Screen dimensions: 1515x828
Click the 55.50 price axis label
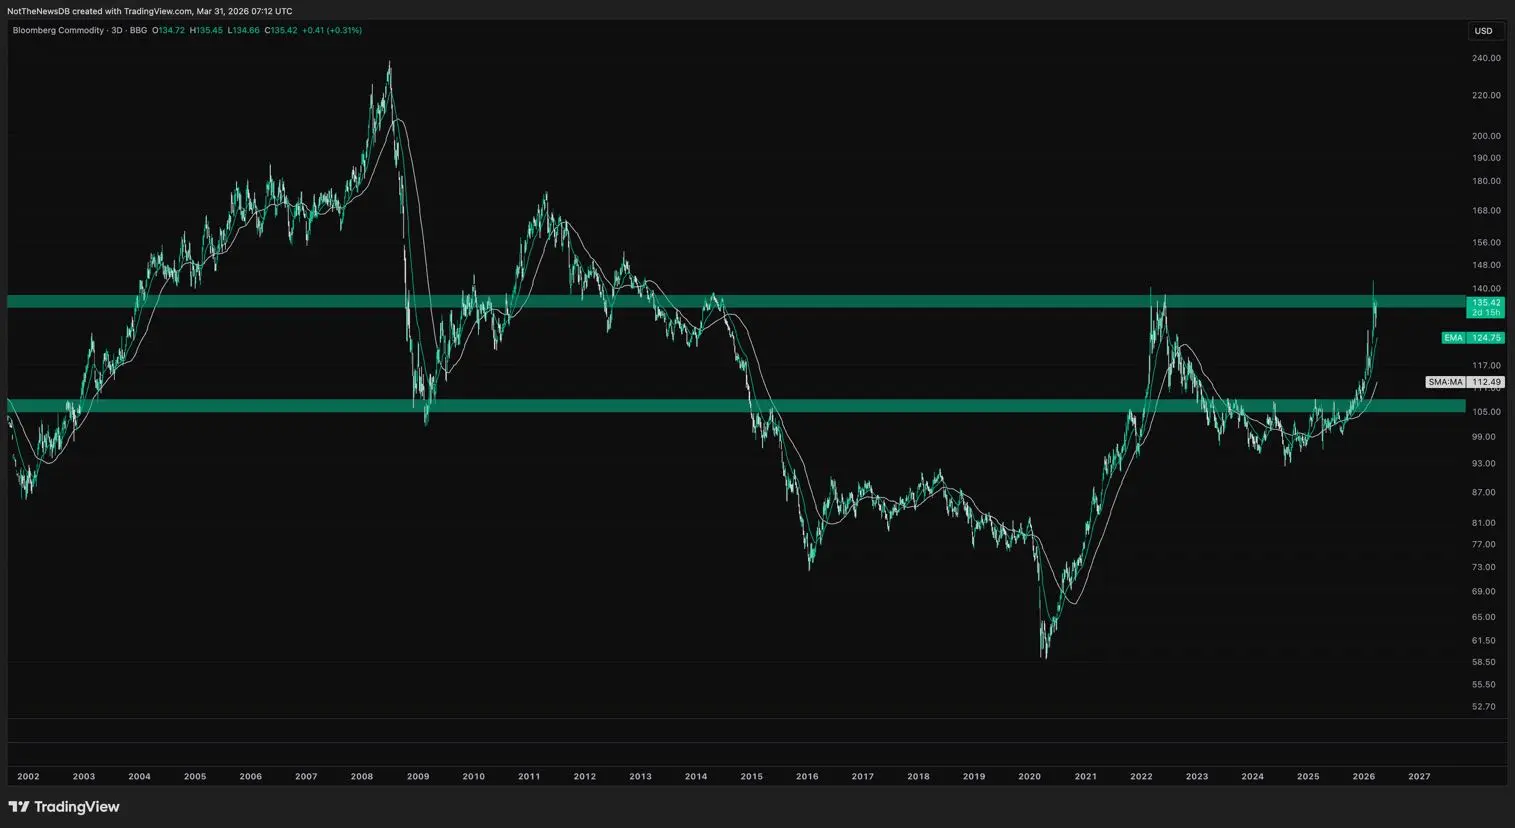click(1484, 685)
